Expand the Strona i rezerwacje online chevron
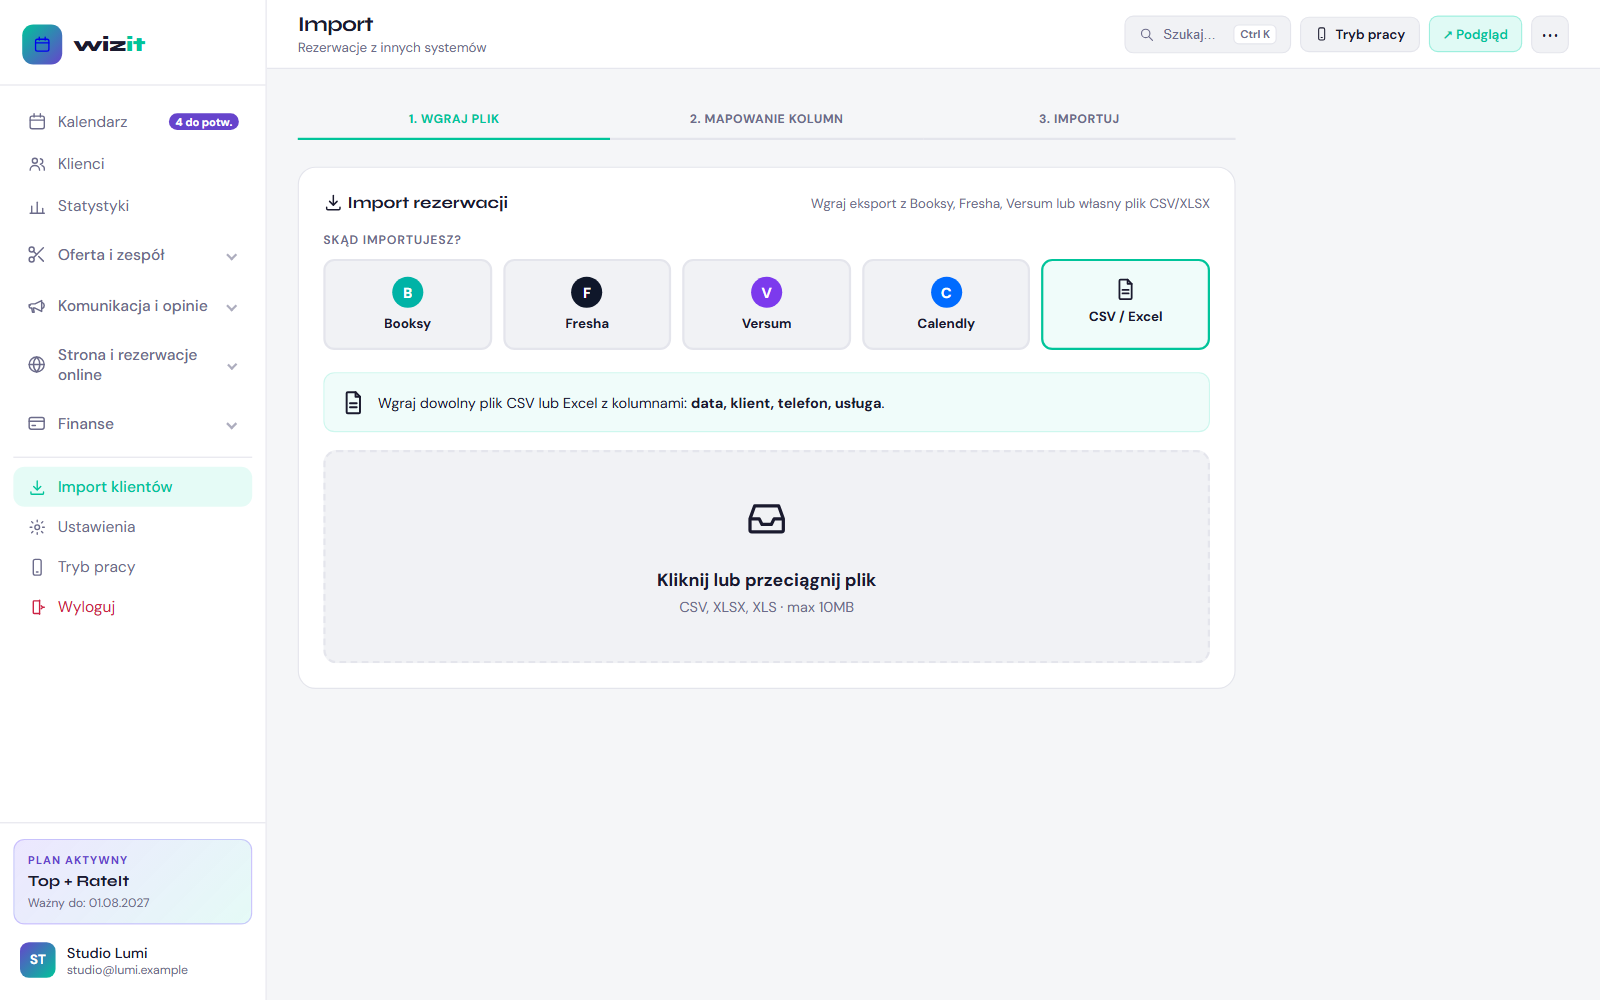1600x1000 pixels. tap(232, 366)
